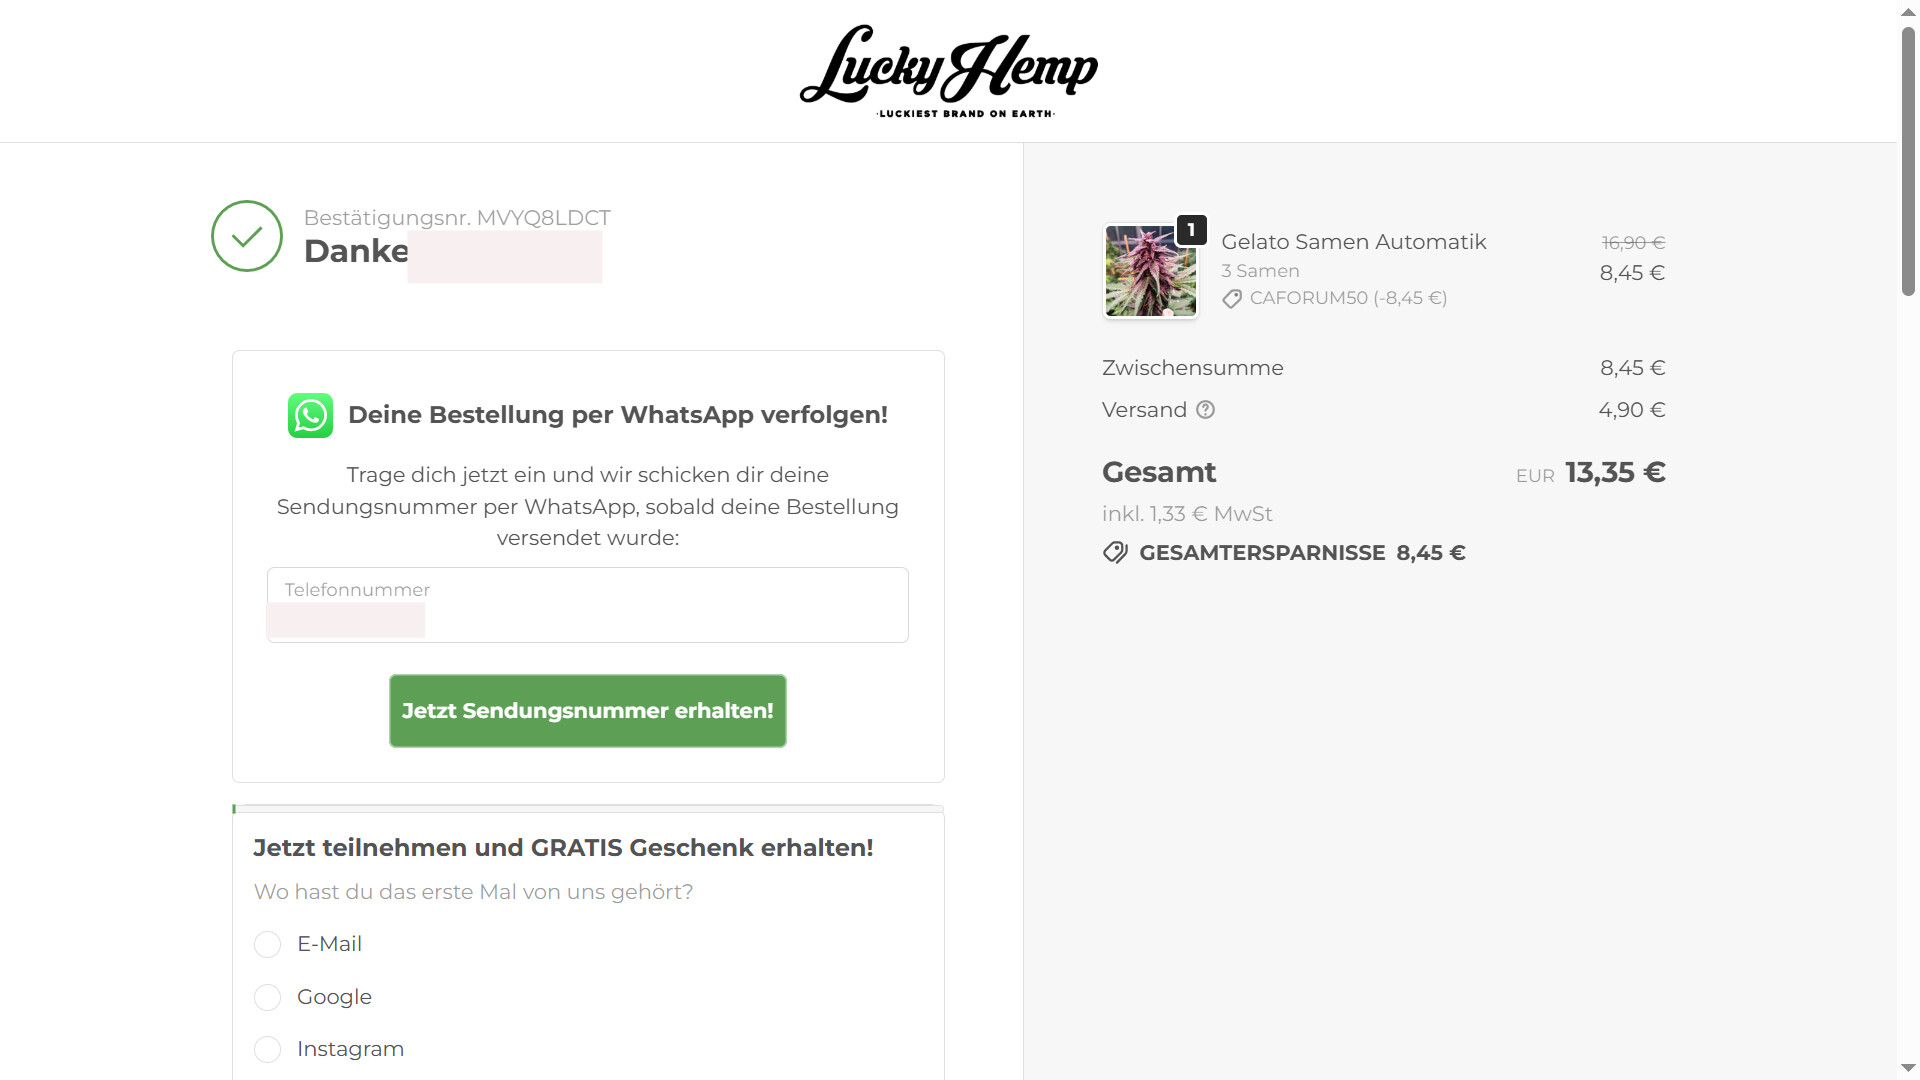This screenshot has width=1920, height=1080.
Task: Focus the Telefonnummer input field
Action: 588,605
